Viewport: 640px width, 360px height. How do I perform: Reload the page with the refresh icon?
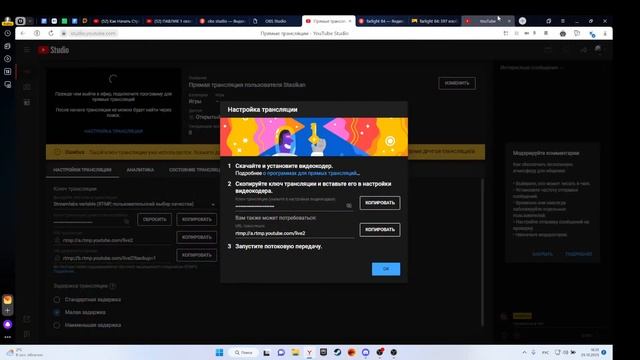coord(51,33)
